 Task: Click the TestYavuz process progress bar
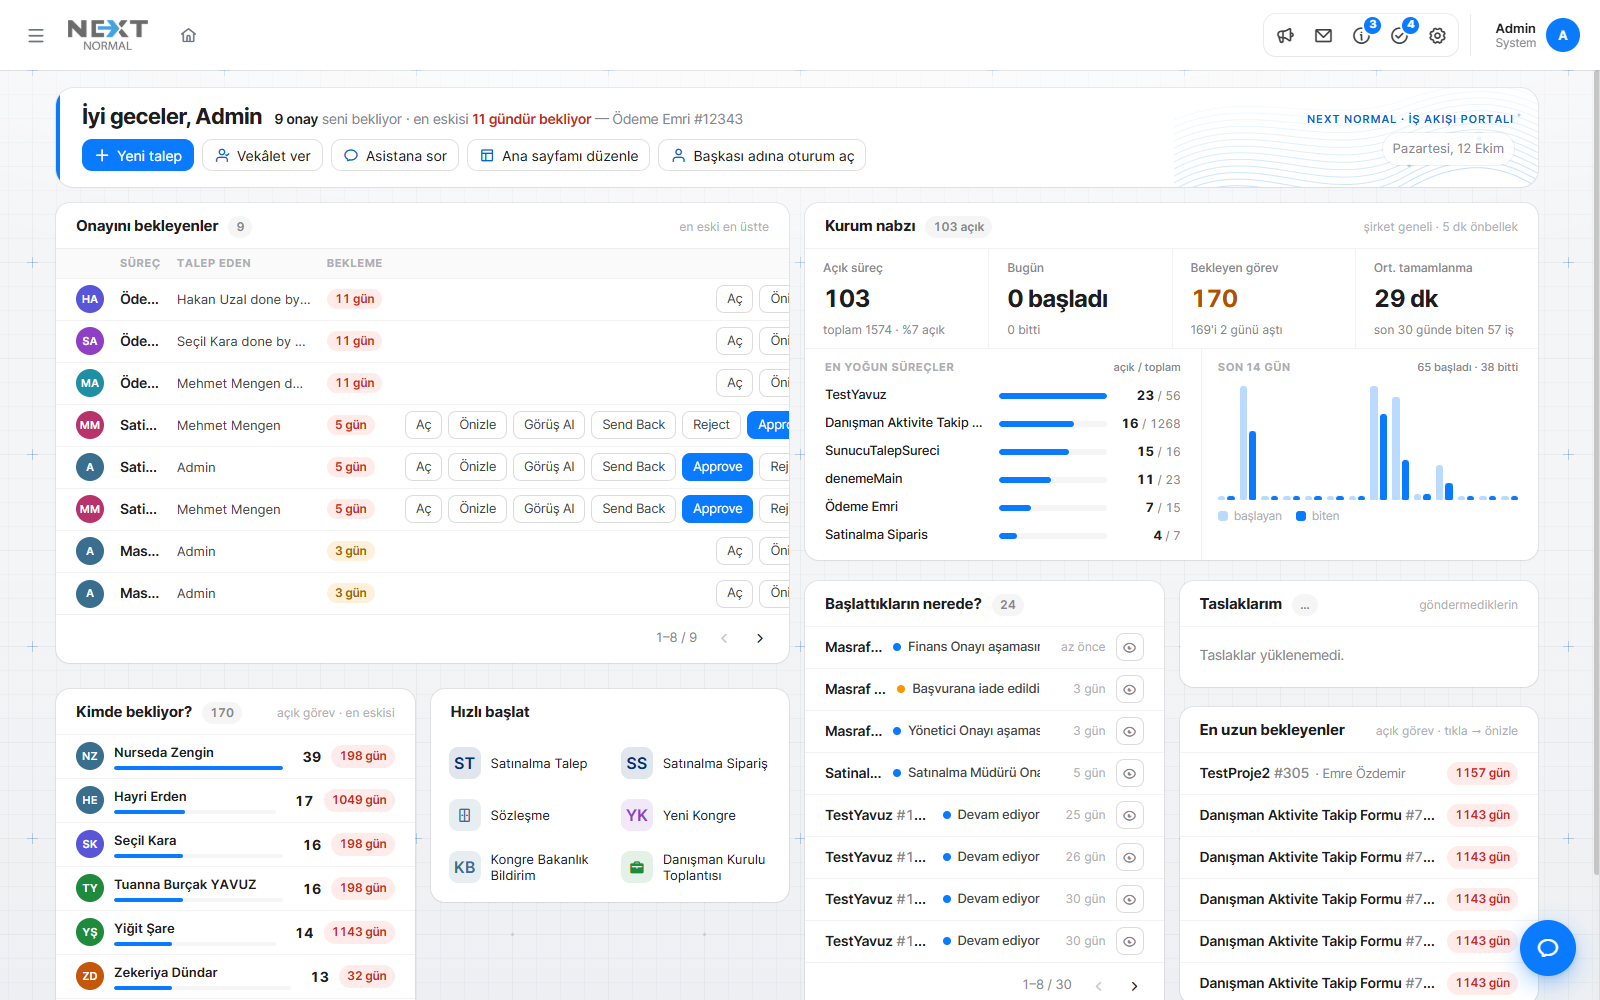click(x=1052, y=396)
